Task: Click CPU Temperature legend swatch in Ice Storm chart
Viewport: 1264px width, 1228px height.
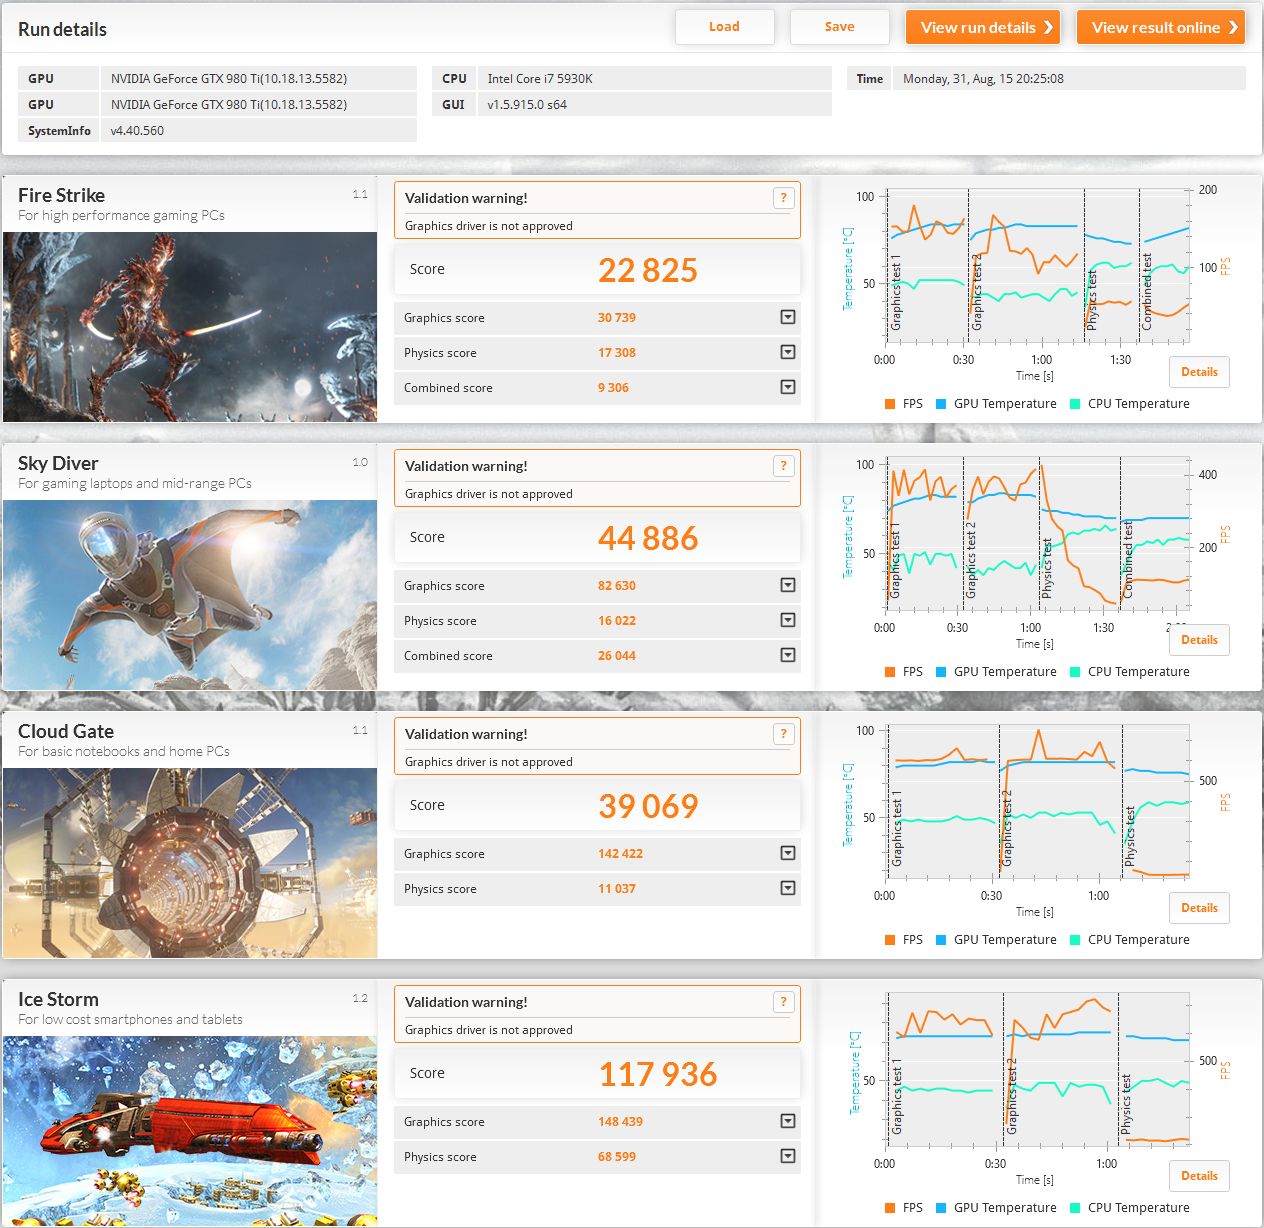Action: click(x=1075, y=1208)
